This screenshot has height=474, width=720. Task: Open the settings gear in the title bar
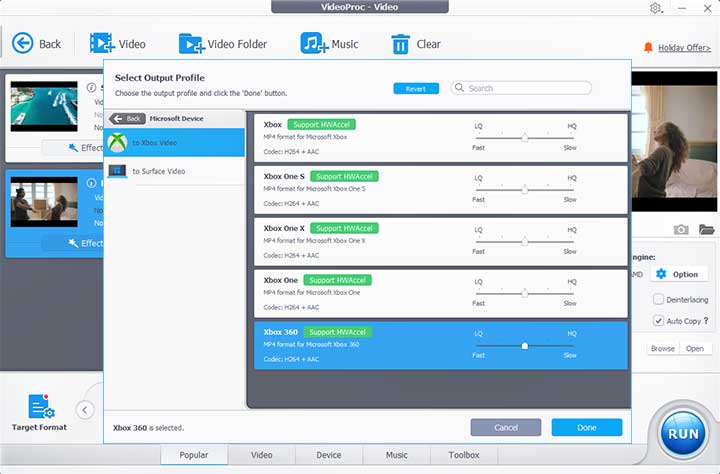(655, 8)
